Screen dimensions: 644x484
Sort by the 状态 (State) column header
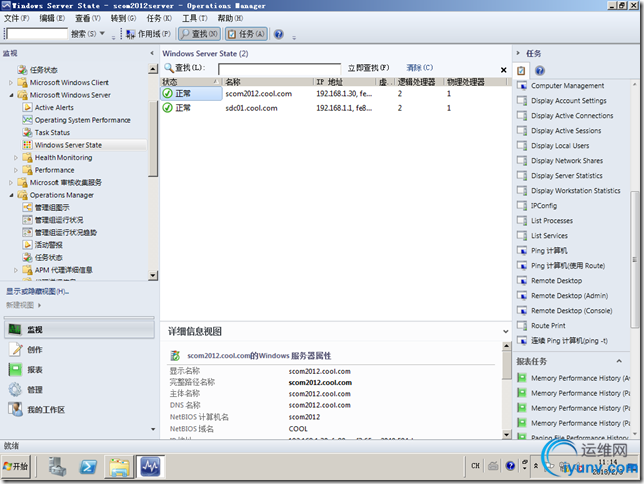[191, 82]
